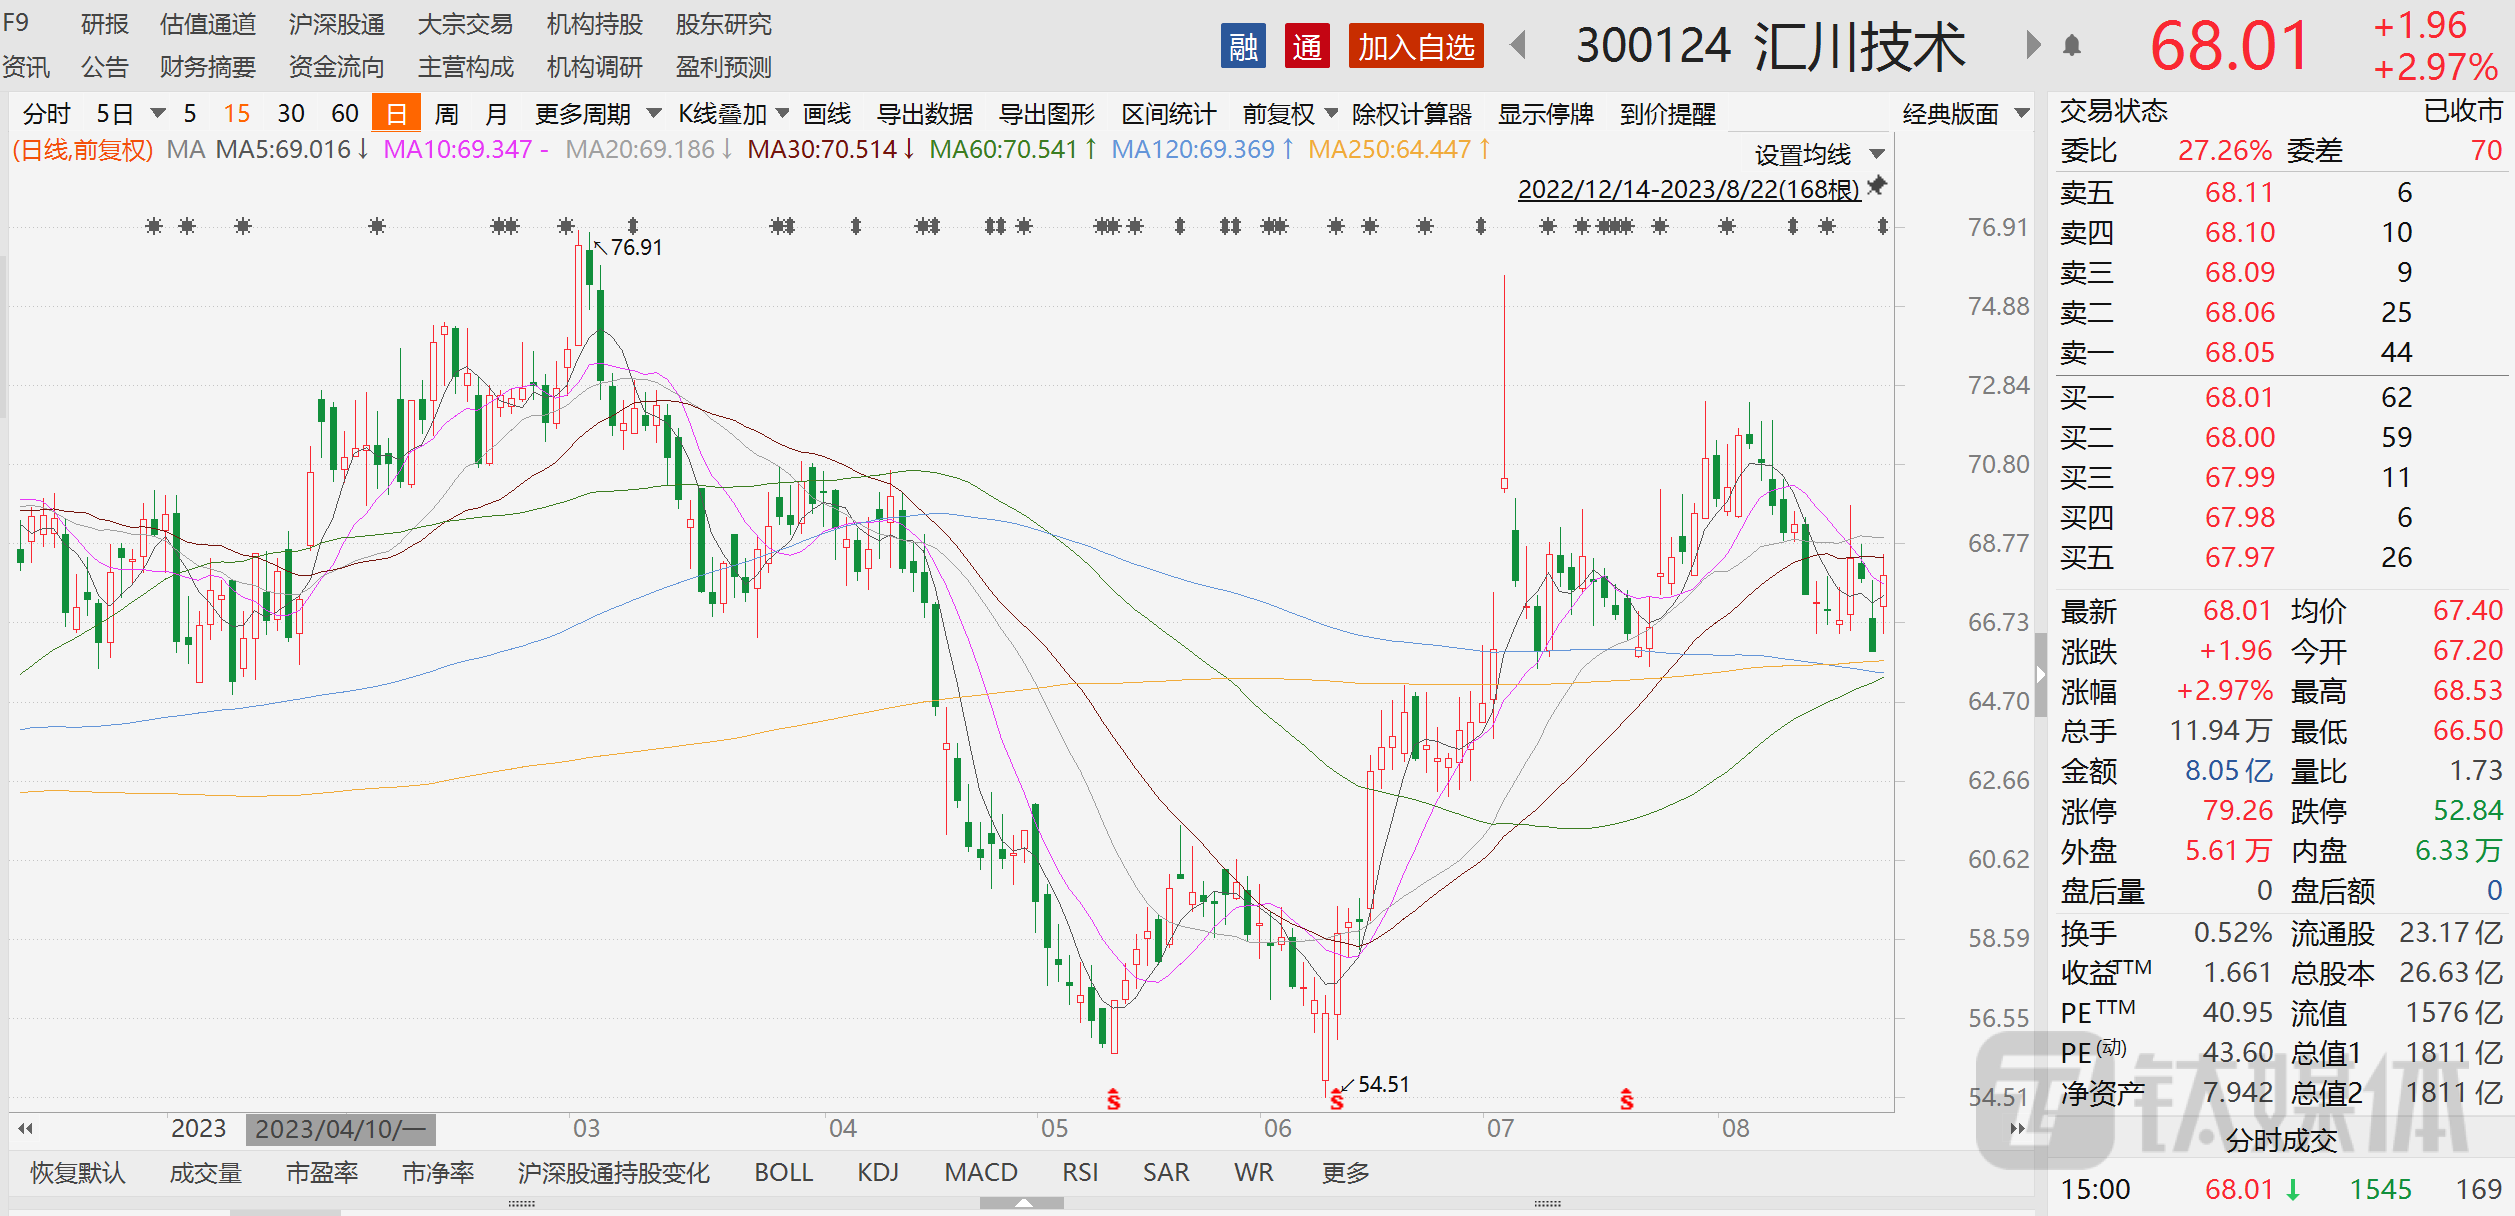Go to previous stock with left arrow
This screenshot has width=2515, height=1216.
[x=1519, y=45]
